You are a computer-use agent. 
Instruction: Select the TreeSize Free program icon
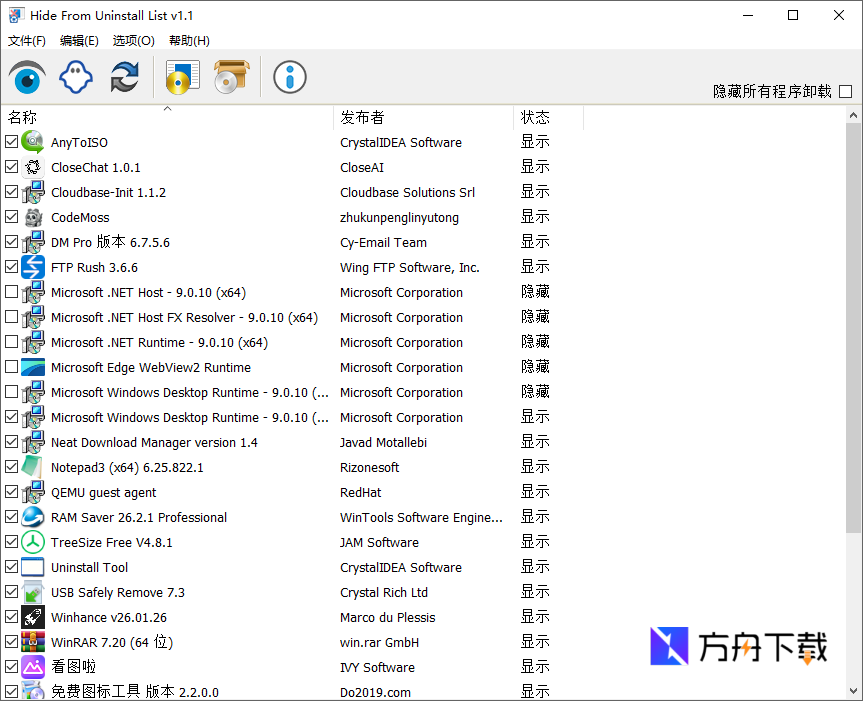tap(33, 542)
